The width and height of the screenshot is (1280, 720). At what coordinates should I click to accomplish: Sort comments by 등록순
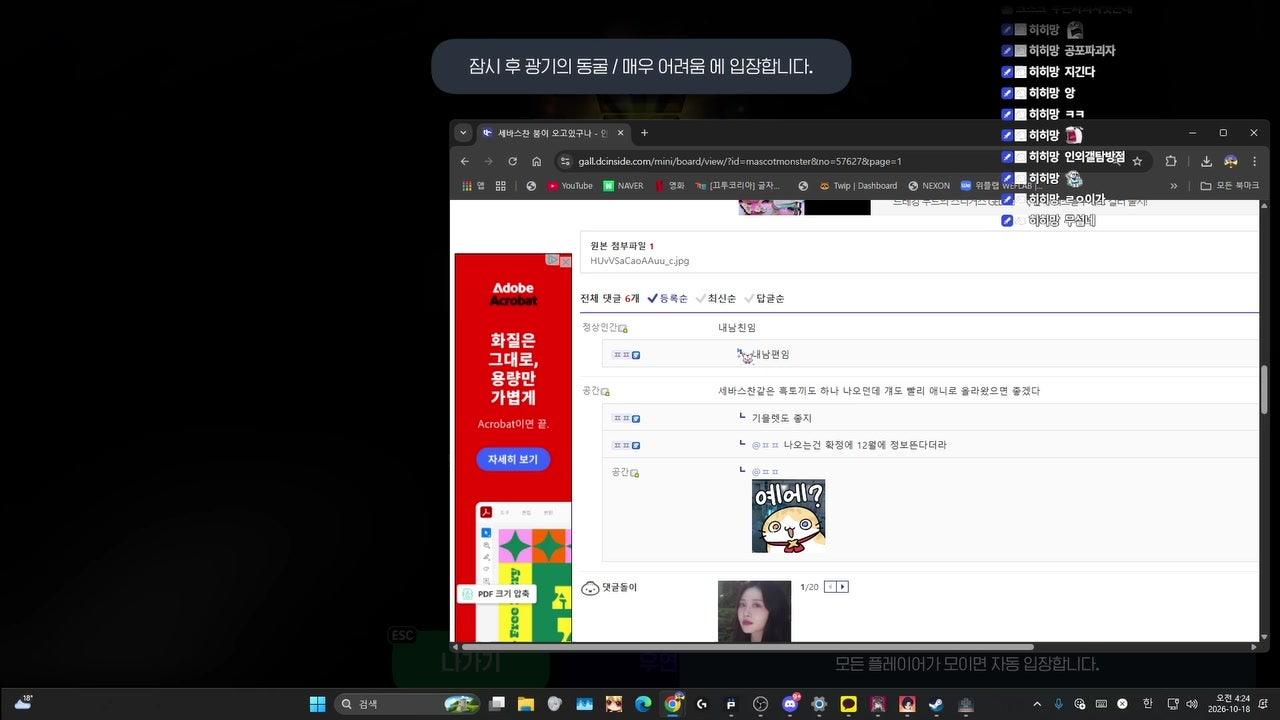coord(667,298)
